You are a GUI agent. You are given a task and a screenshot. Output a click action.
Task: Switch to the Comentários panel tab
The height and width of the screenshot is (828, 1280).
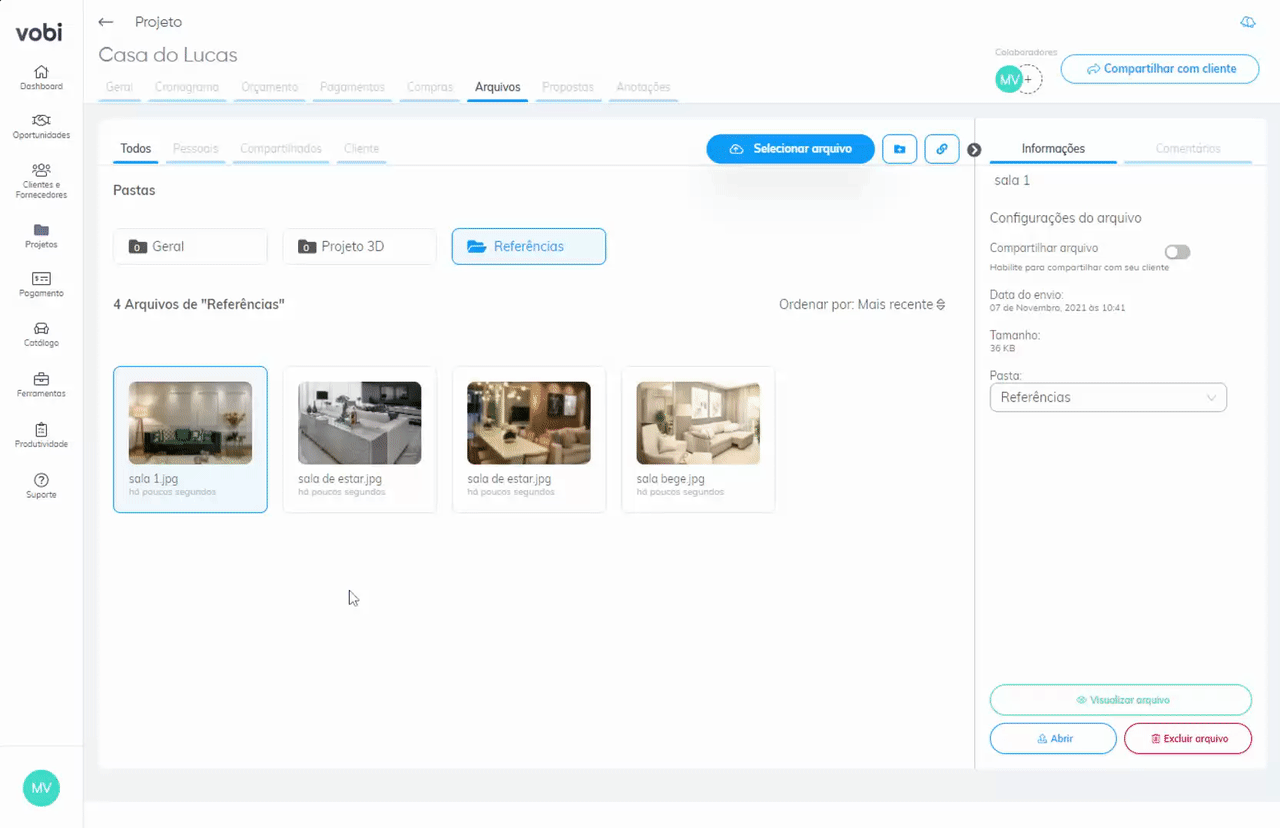coord(1188,149)
